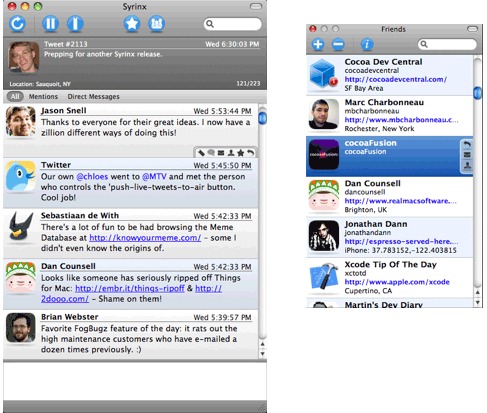Select the Cocoa Dev Central friend row
Screen dimensions: 487x413
click(x=389, y=75)
